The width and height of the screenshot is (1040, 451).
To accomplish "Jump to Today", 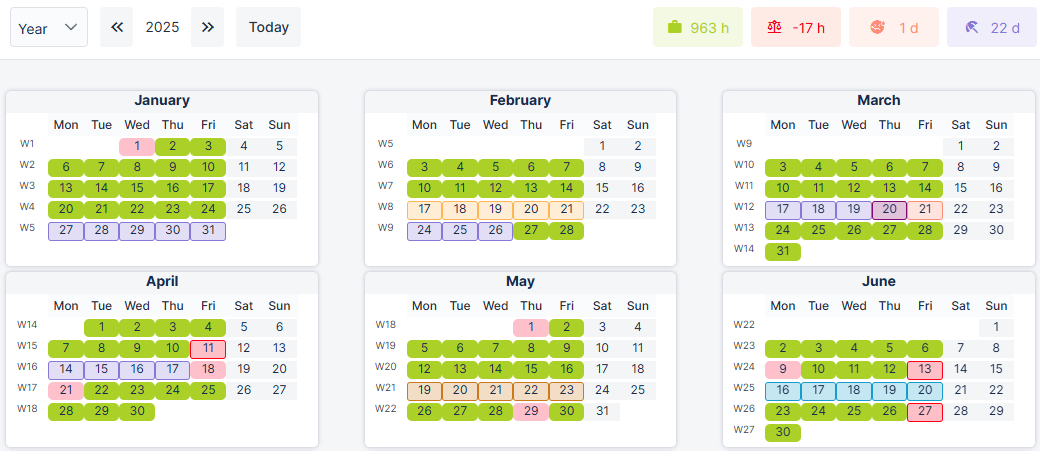I will pyautogui.click(x=268, y=27).
